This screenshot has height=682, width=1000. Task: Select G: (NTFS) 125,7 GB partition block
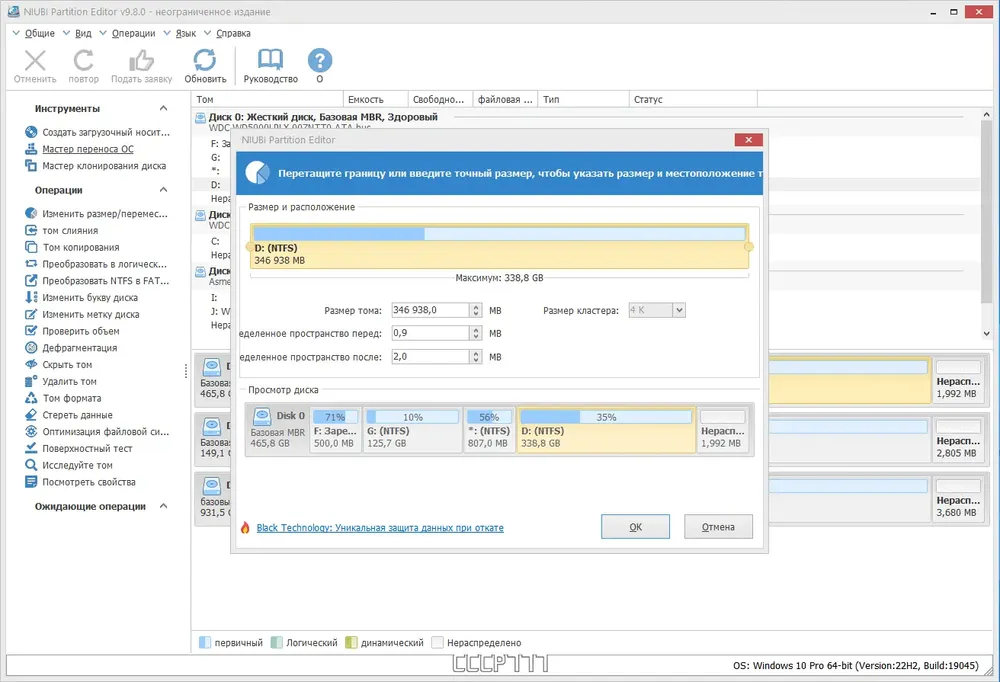pos(413,429)
